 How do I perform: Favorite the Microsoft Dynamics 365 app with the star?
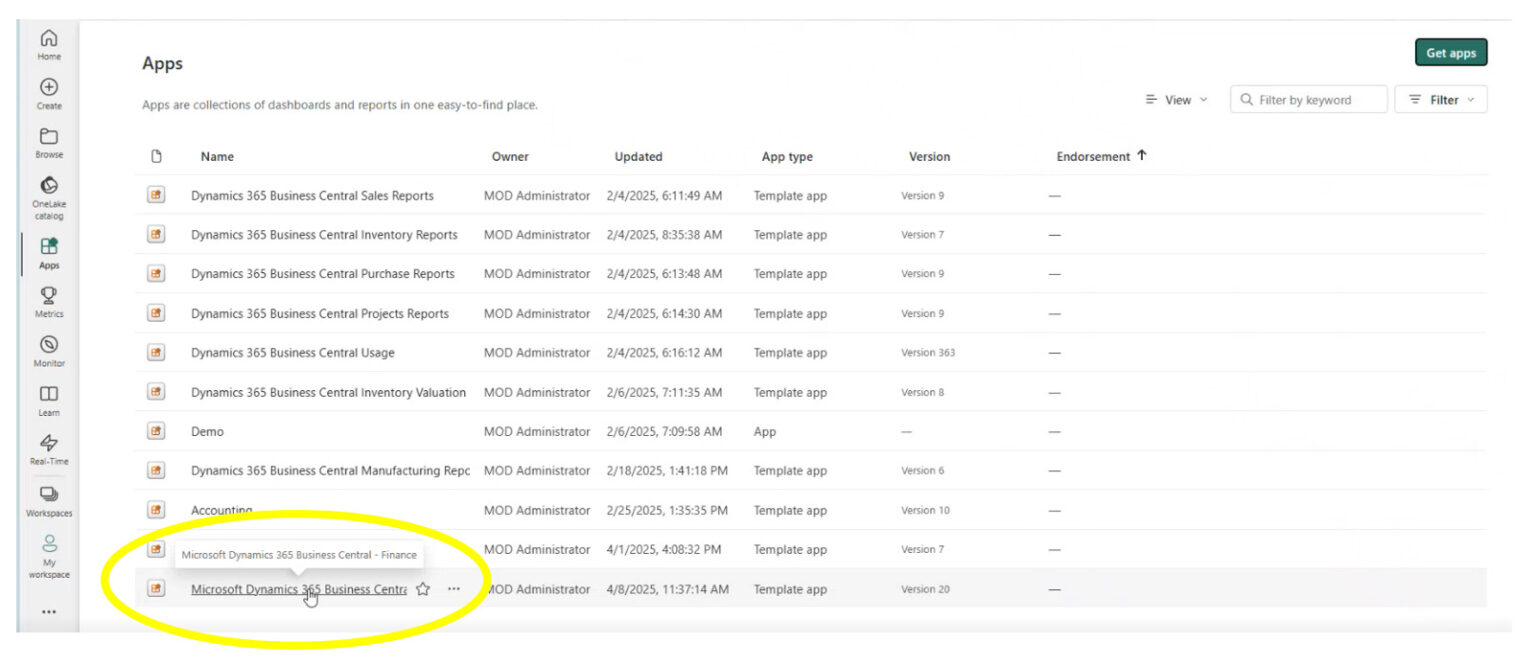coord(422,589)
